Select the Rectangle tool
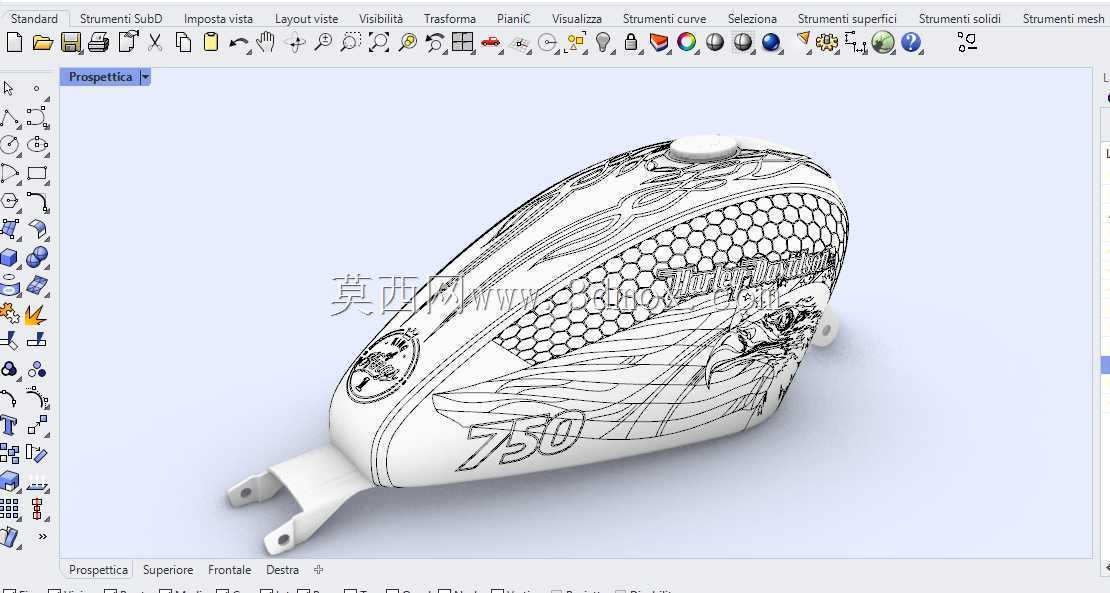The width and height of the screenshot is (1110, 593). [x=38, y=173]
